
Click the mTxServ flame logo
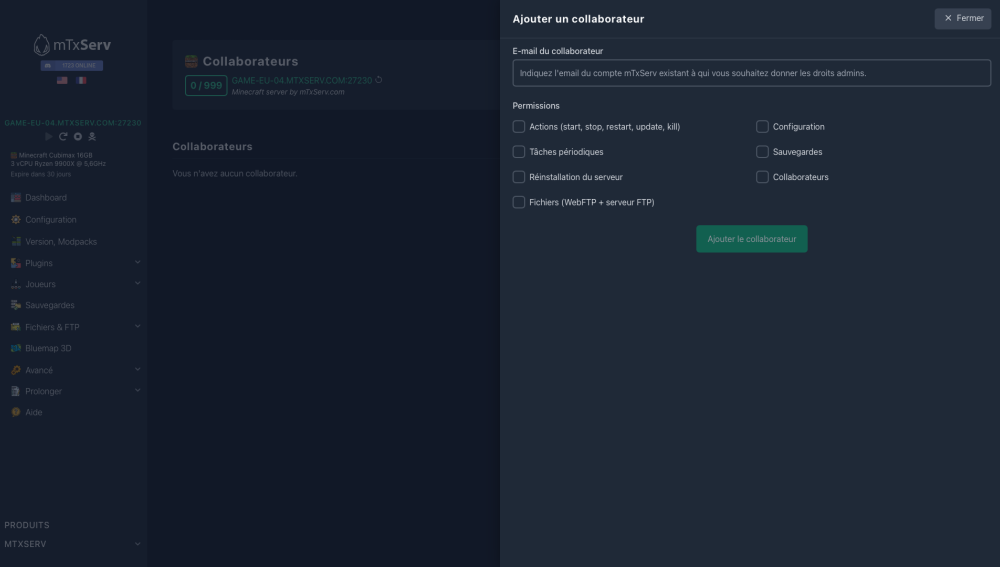41,45
